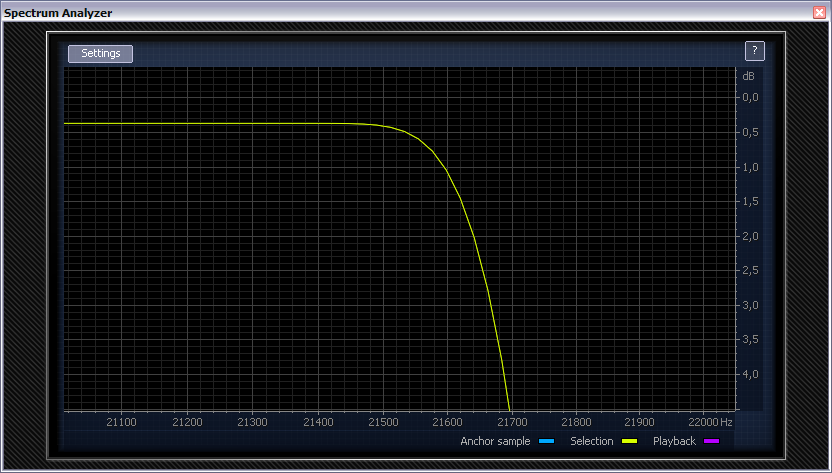Click the Playback legend label

pyautogui.click(x=674, y=441)
